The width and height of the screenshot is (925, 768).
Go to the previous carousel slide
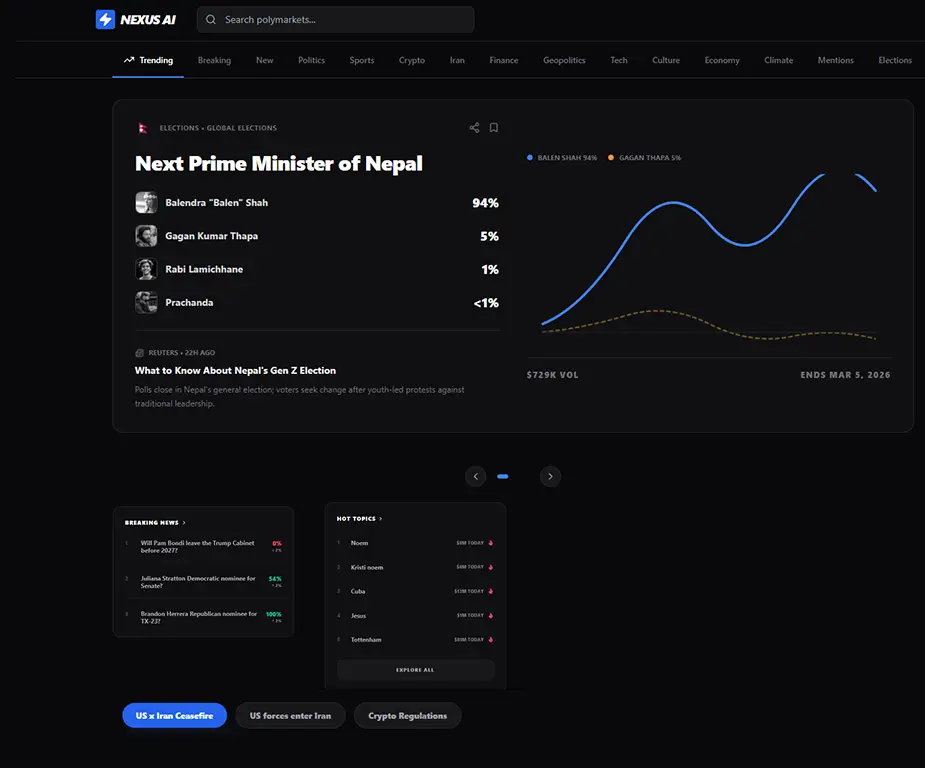[475, 477]
